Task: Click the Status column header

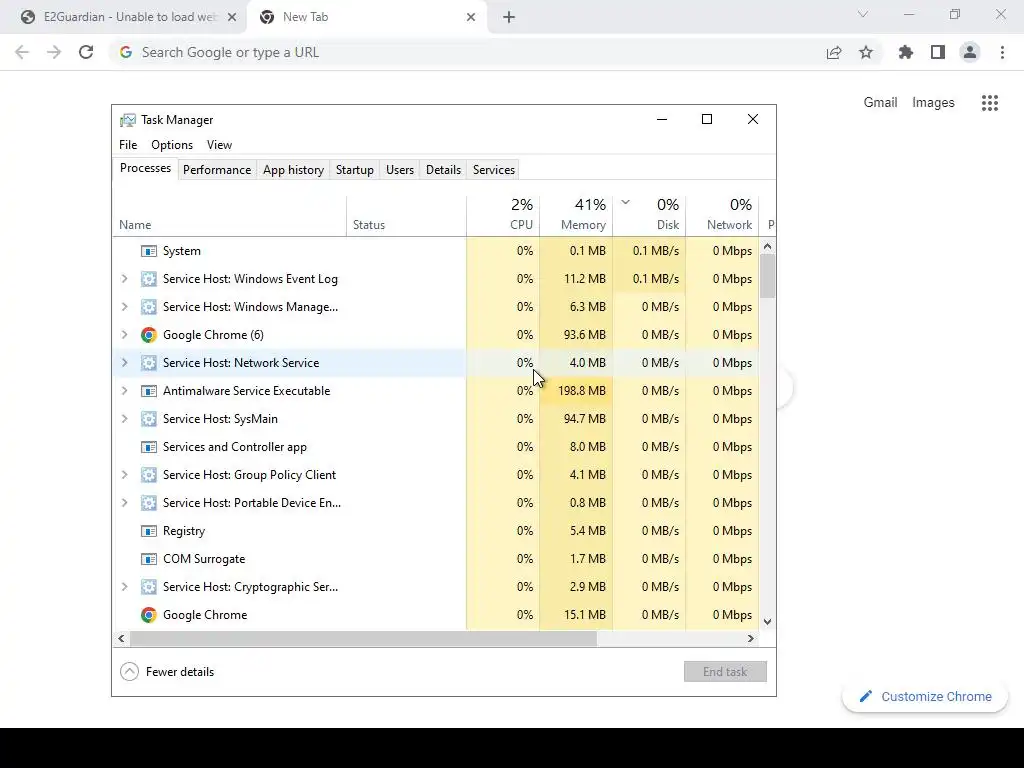Action: point(406,216)
